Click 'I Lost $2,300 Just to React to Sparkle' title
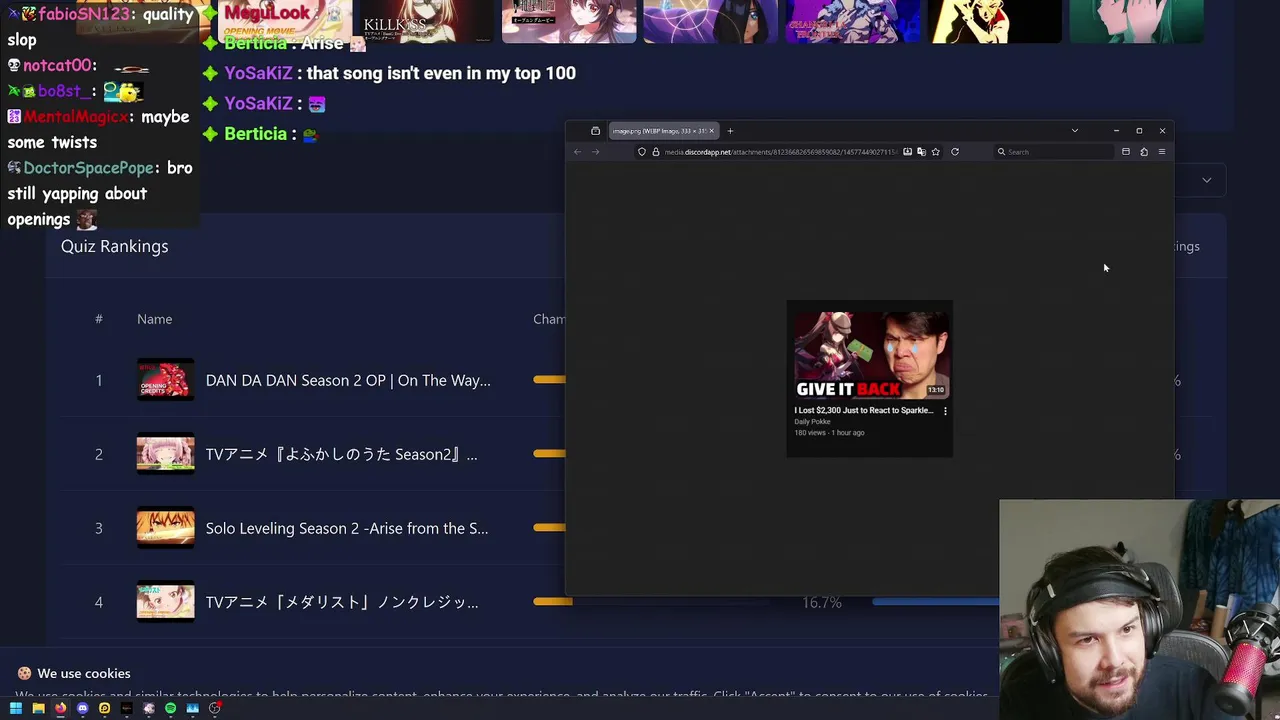Image resolution: width=1280 pixels, height=720 pixels. [864, 410]
